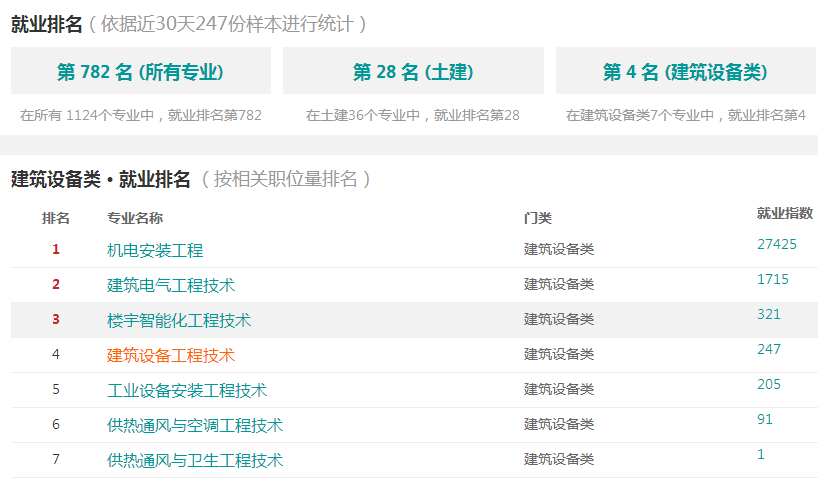
Task: Open the 工业设备安装工程技术 major link
Action: [187, 390]
